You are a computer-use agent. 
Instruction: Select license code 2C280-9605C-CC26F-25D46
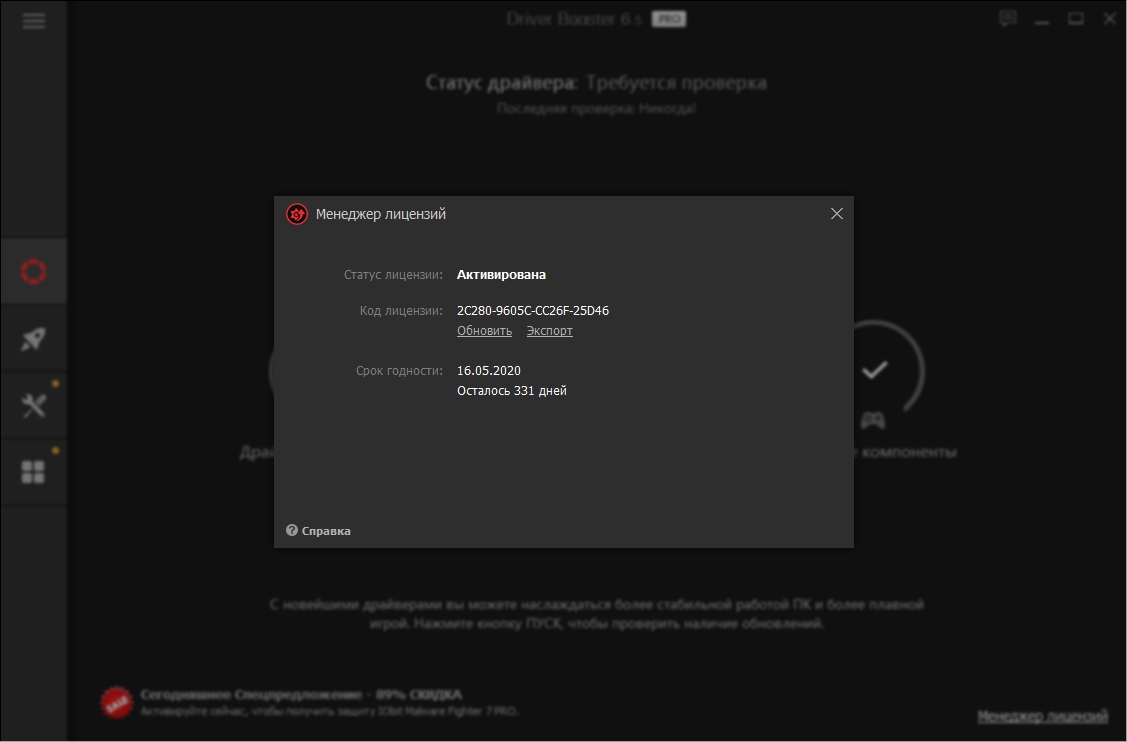pyautogui.click(x=533, y=311)
